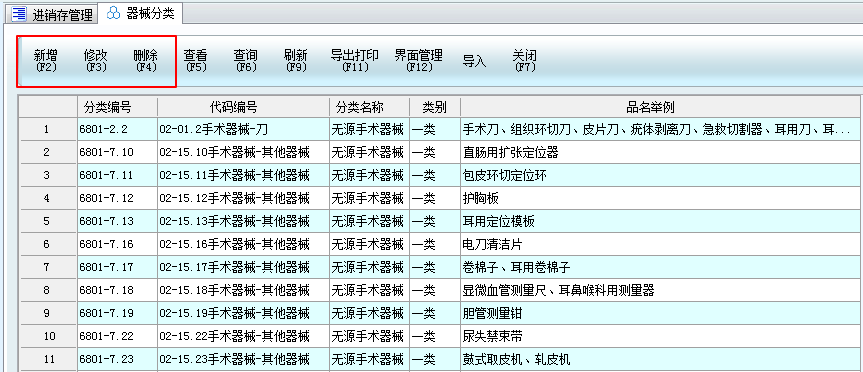Open the 查询 (F6) search function
This screenshot has width=863, height=372.
tap(245, 61)
